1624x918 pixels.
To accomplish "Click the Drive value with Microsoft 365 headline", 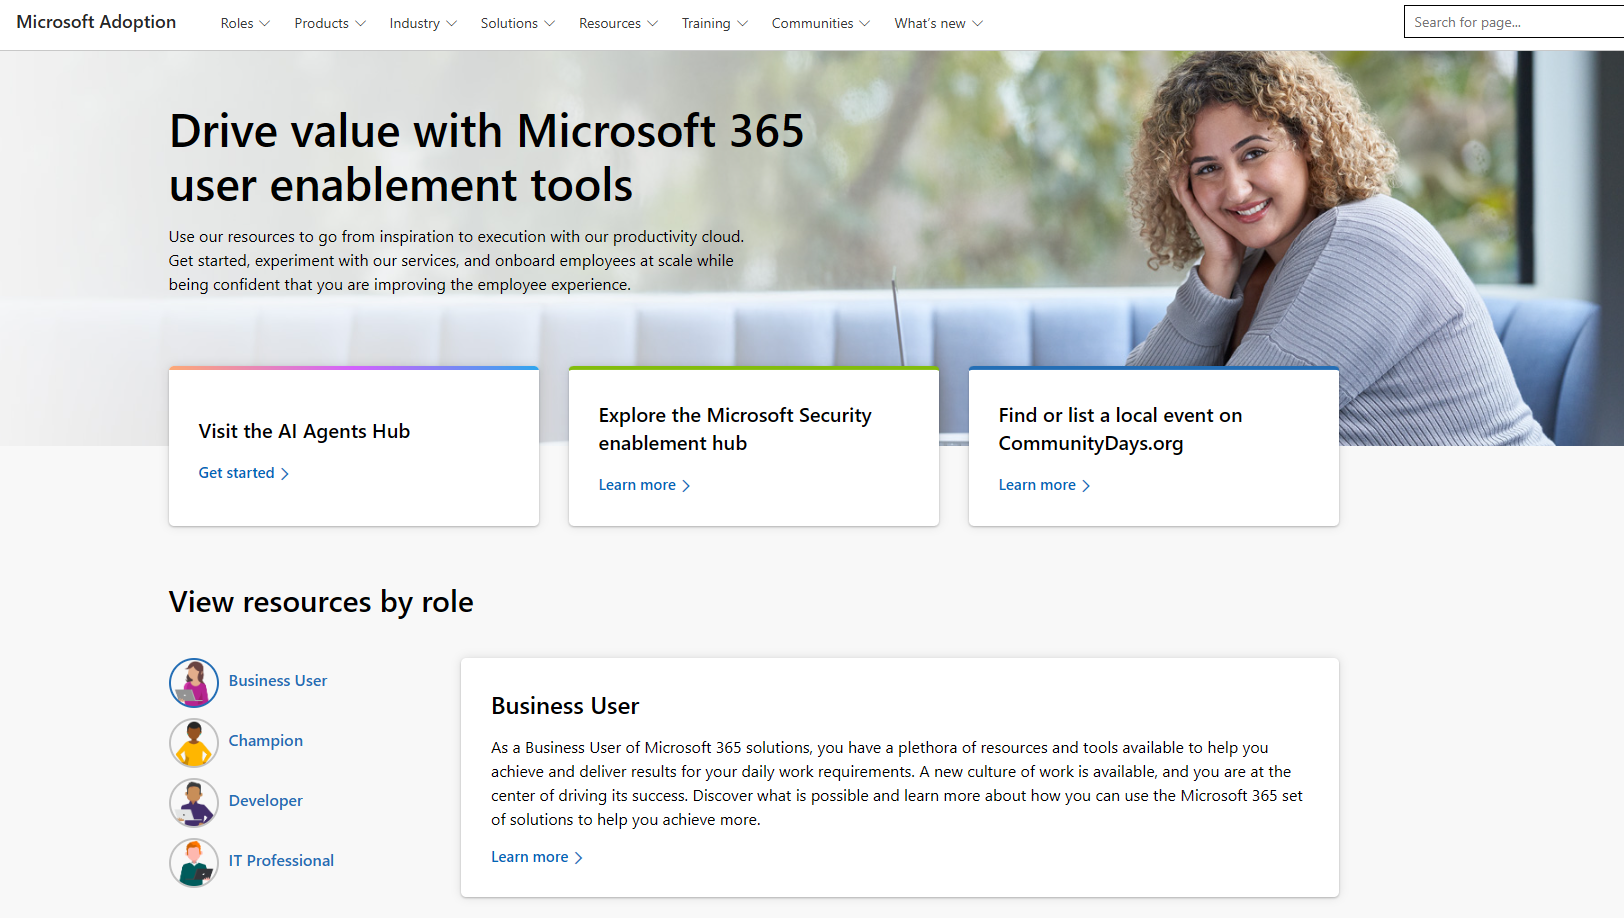I will tap(486, 158).
